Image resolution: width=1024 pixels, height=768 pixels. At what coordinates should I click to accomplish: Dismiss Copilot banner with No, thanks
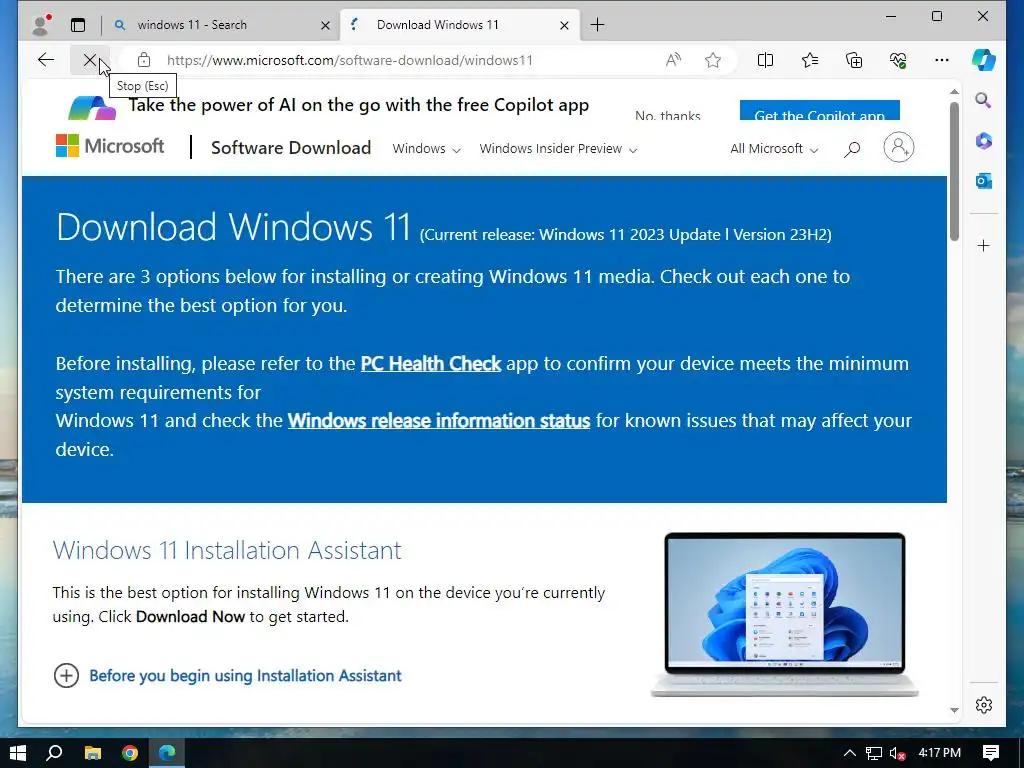pyautogui.click(x=667, y=115)
